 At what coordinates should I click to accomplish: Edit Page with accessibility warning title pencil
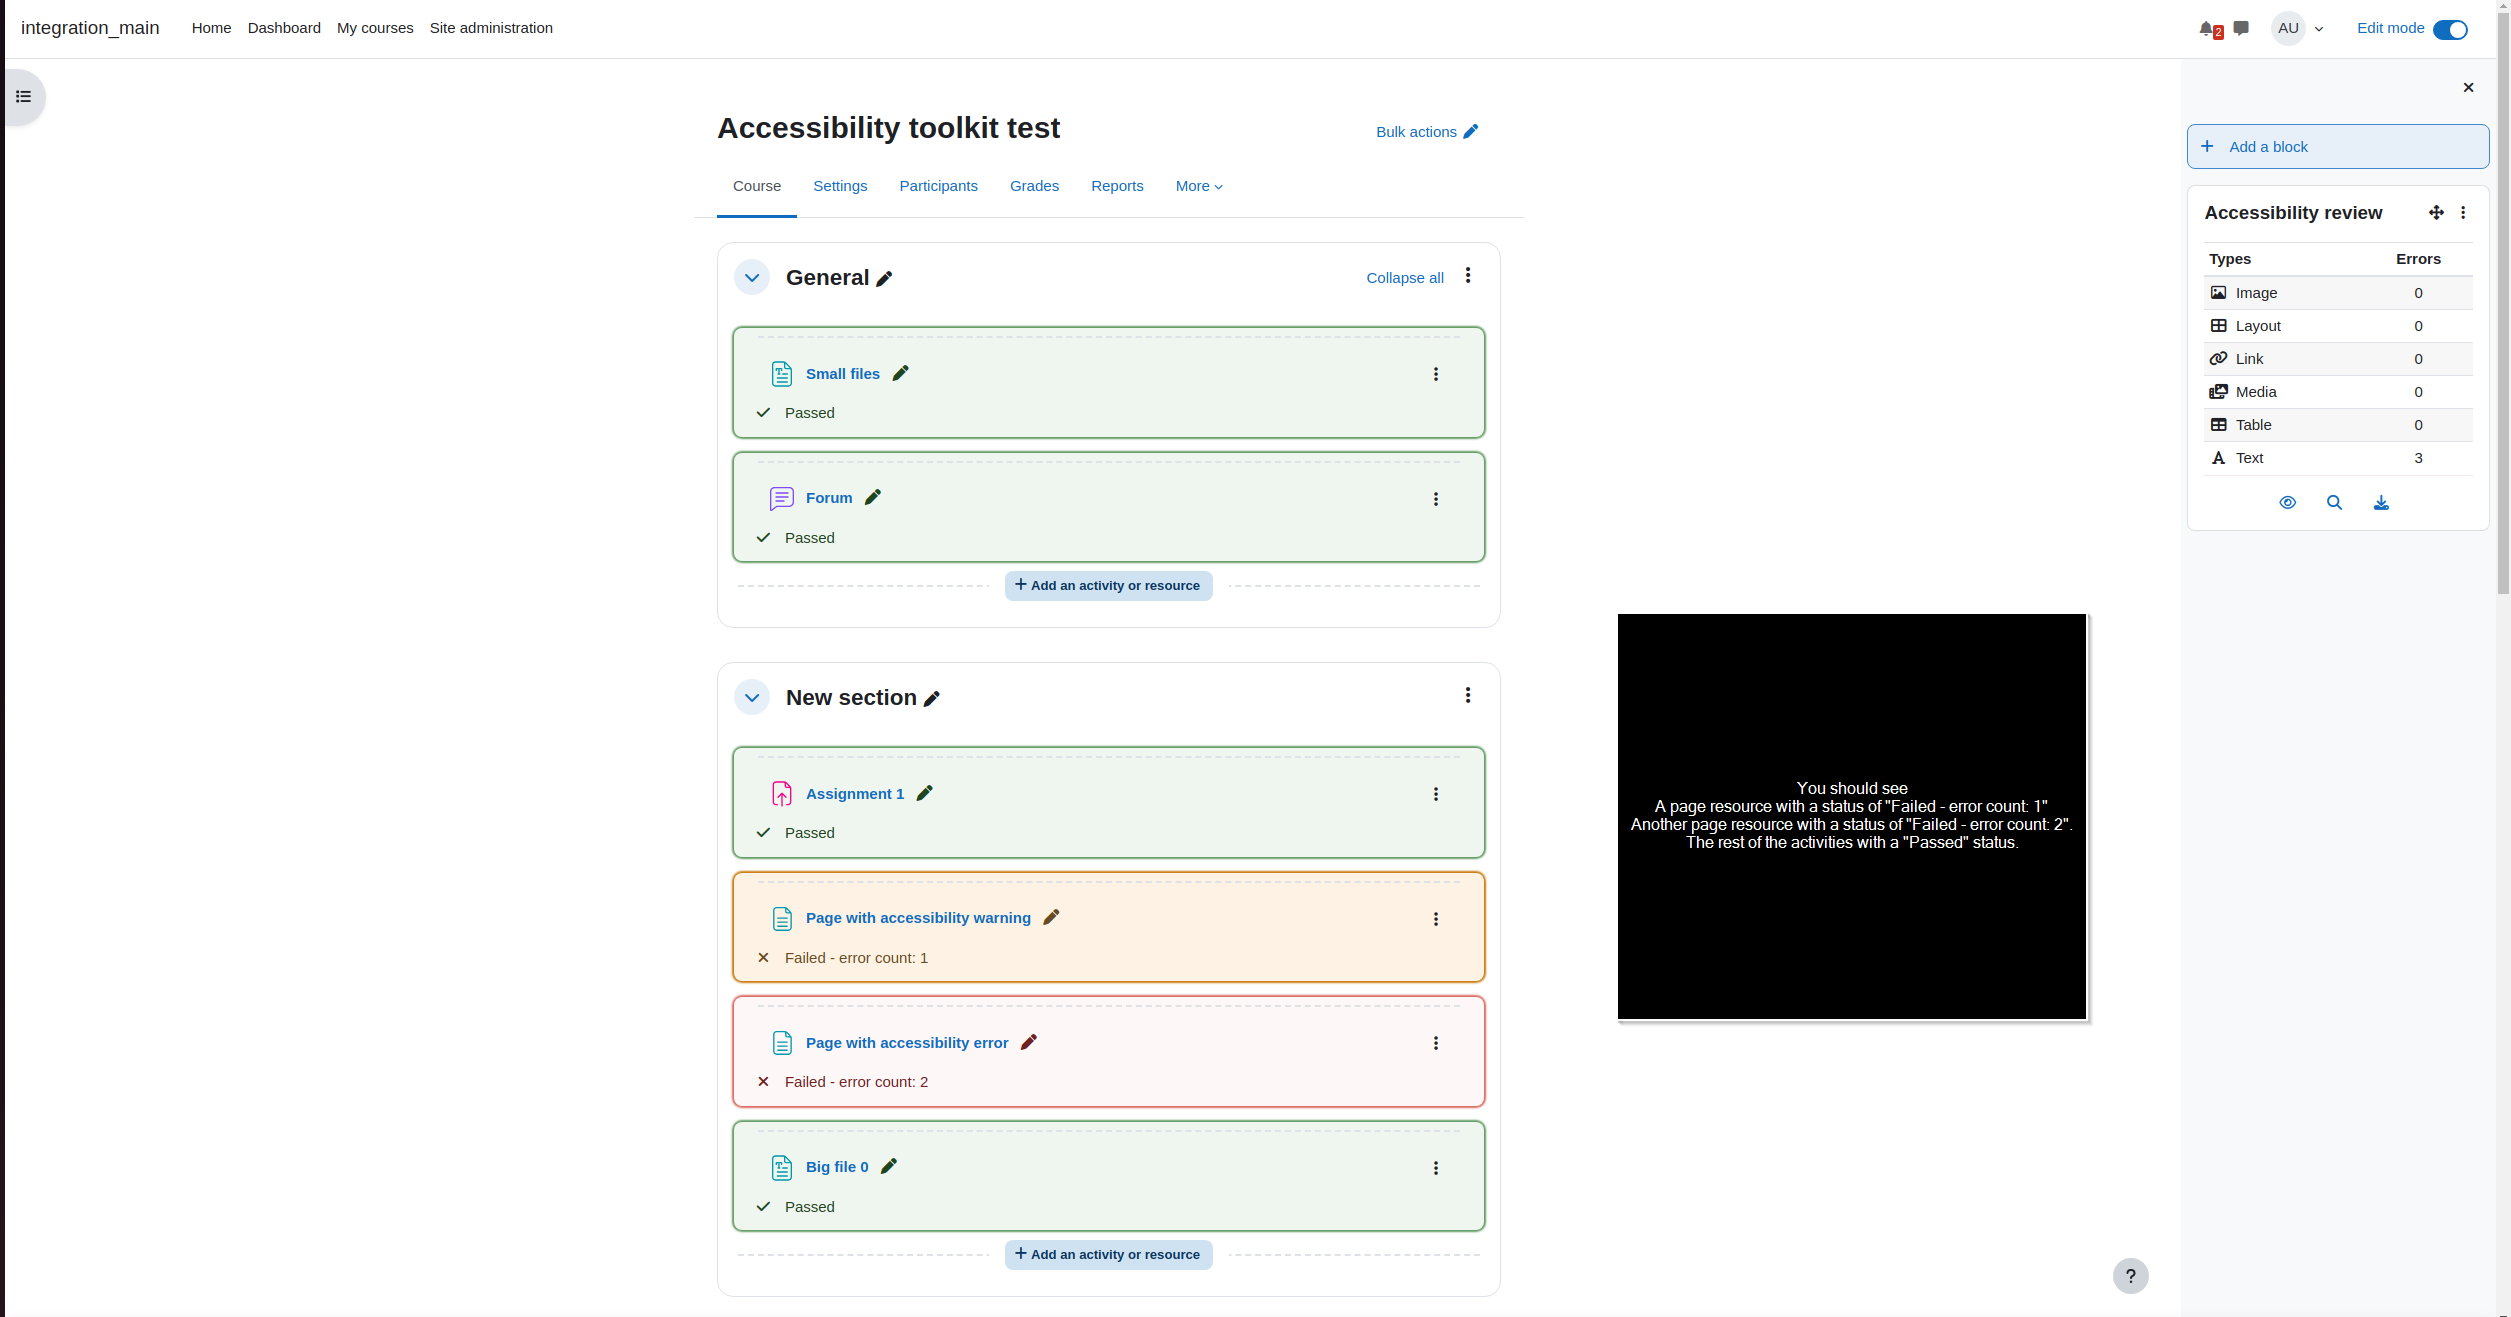[1051, 917]
